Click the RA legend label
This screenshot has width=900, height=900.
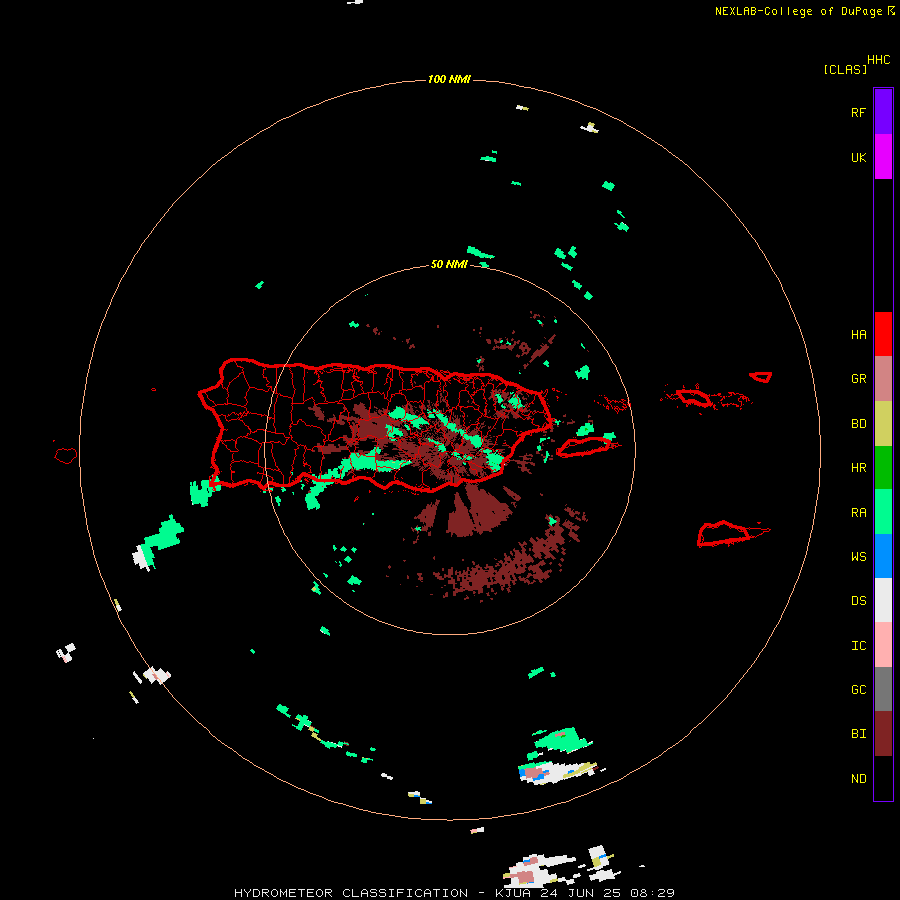coord(858,512)
